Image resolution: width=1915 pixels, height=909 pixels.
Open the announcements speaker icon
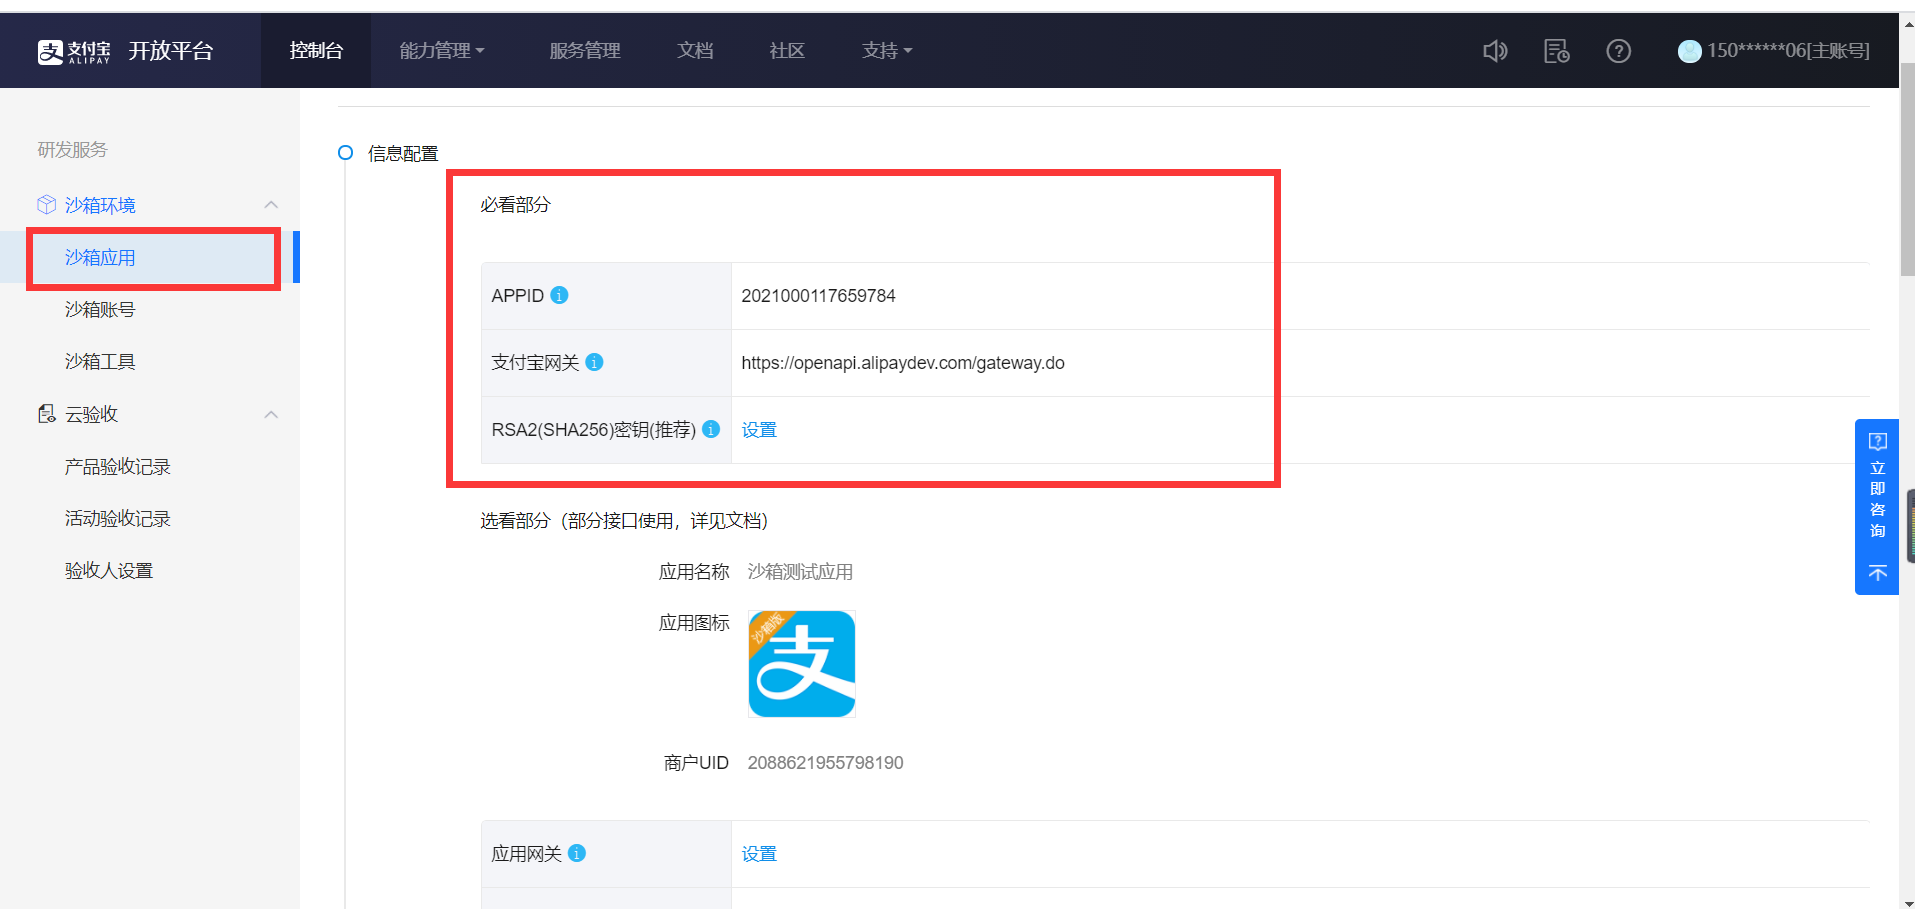tap(1495, 51)
